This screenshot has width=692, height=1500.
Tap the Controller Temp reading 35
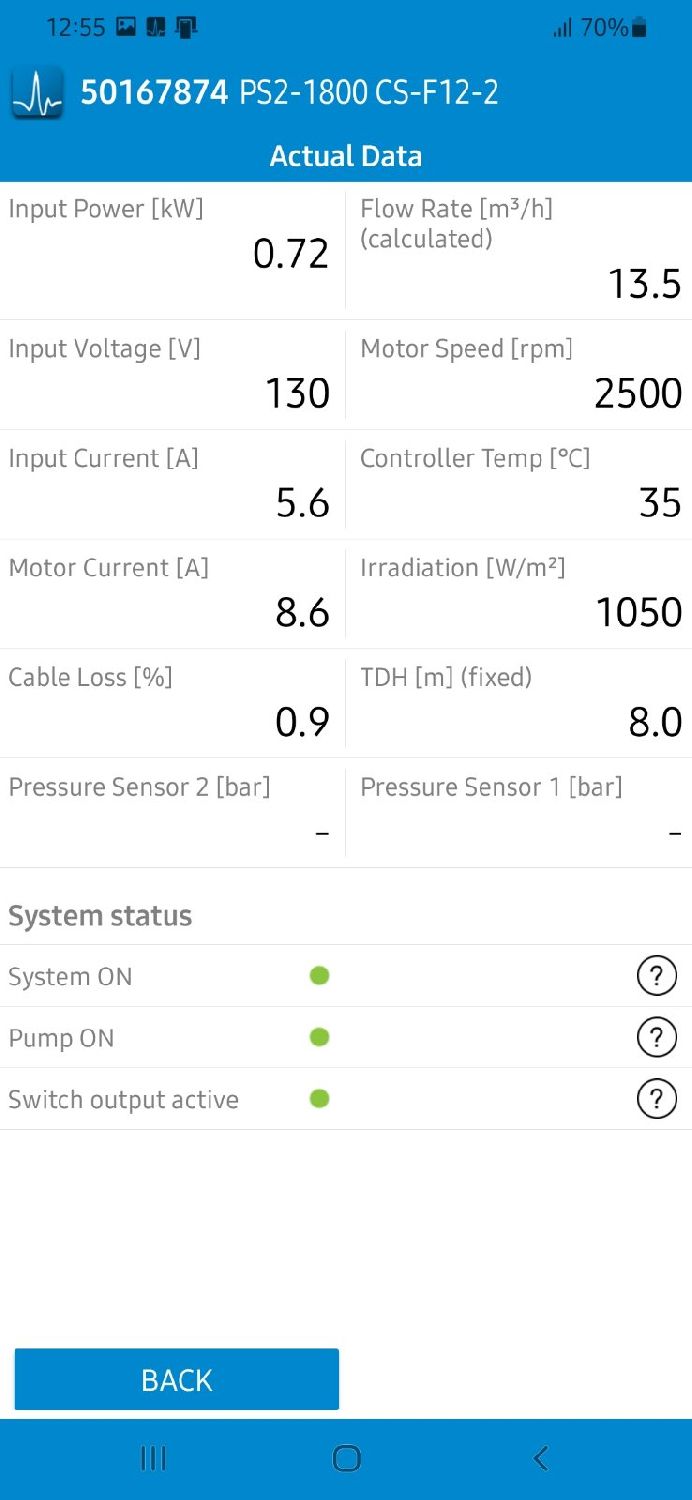pos(660,503)
